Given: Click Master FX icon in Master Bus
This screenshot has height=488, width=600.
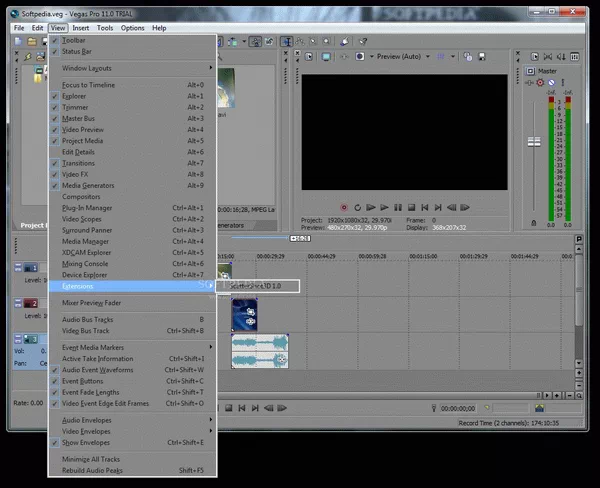Looking at the screenshot, I should [530, 83].
